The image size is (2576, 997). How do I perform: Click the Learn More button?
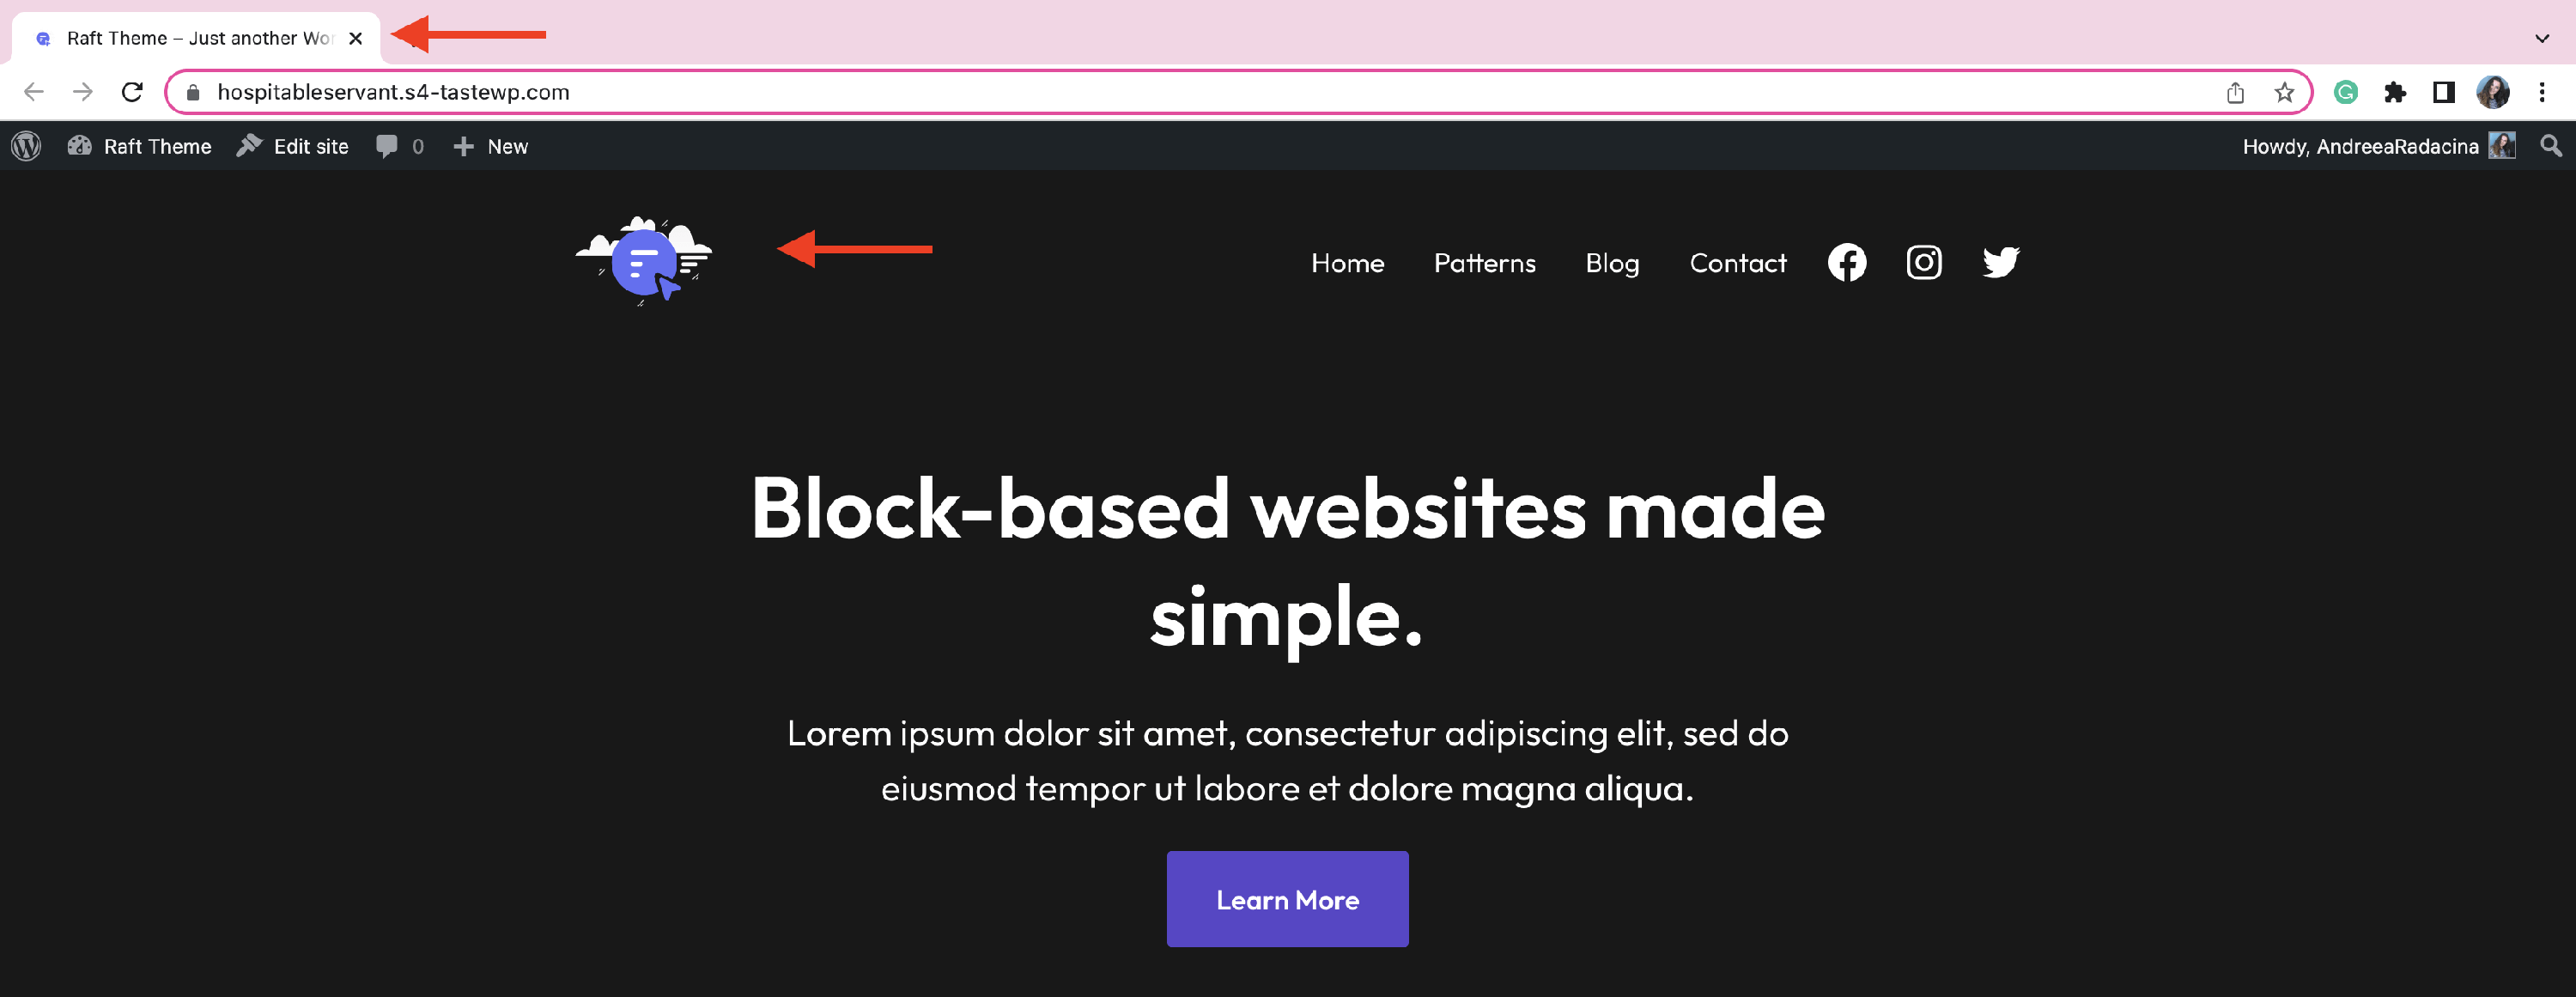[1287, 899]
